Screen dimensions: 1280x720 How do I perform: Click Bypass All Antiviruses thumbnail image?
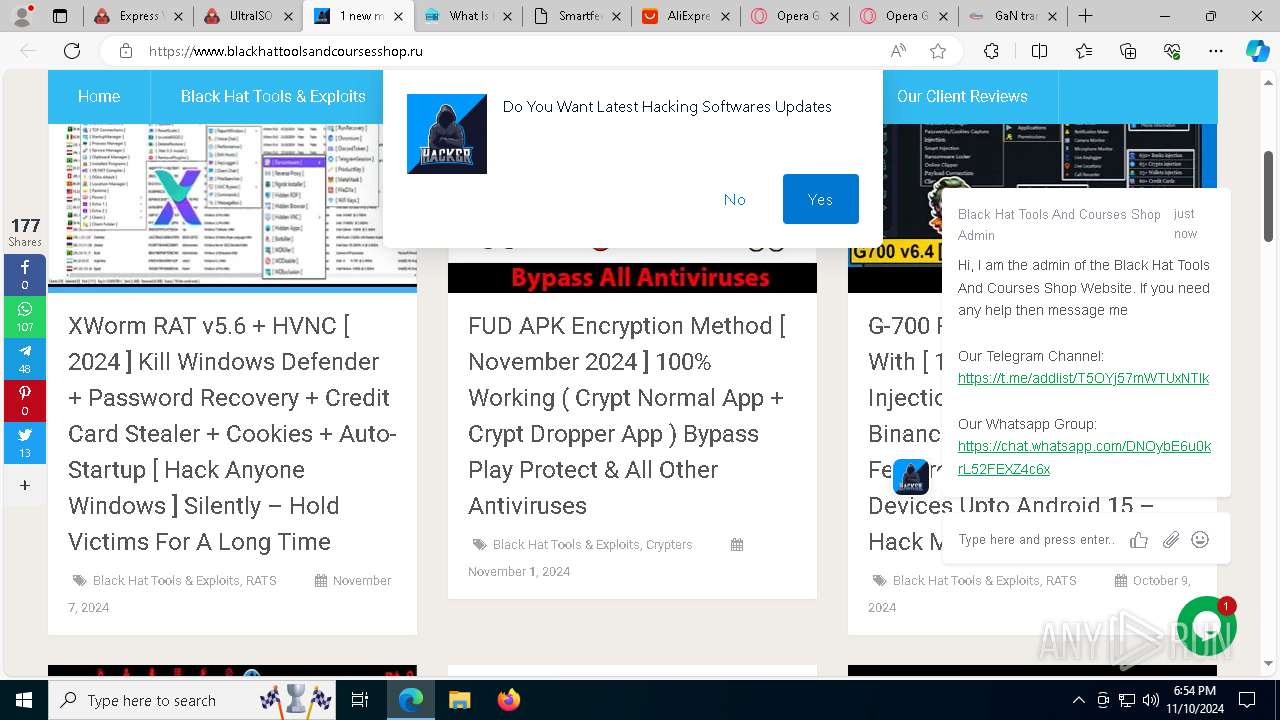tap(632, 270)
